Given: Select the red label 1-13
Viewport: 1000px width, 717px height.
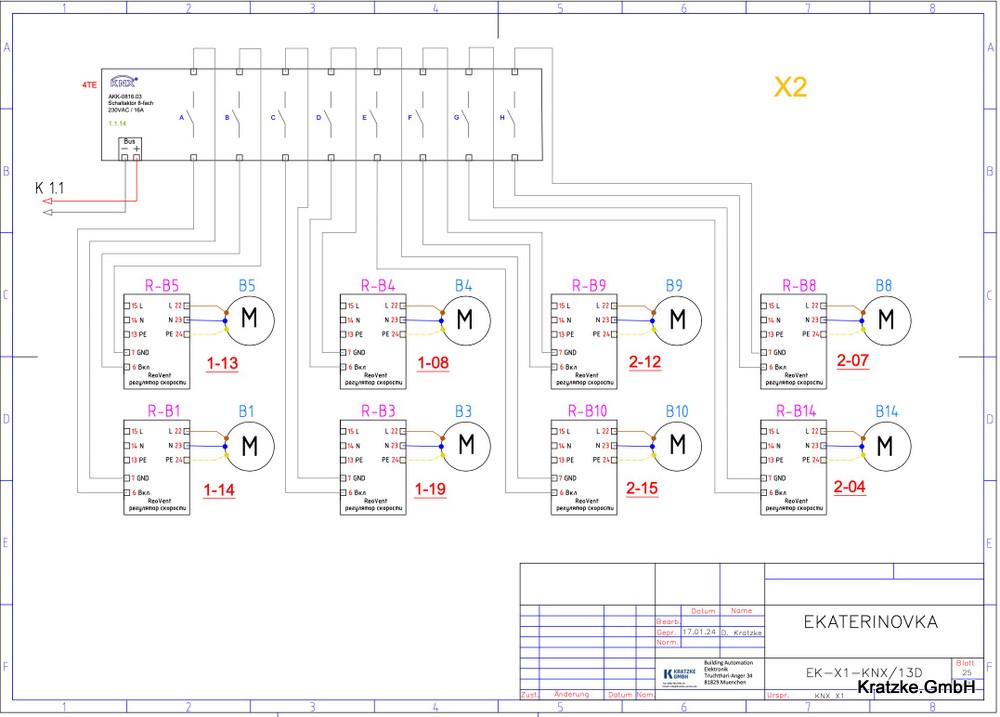Looking at the screenshot, I should click(222, 364).
